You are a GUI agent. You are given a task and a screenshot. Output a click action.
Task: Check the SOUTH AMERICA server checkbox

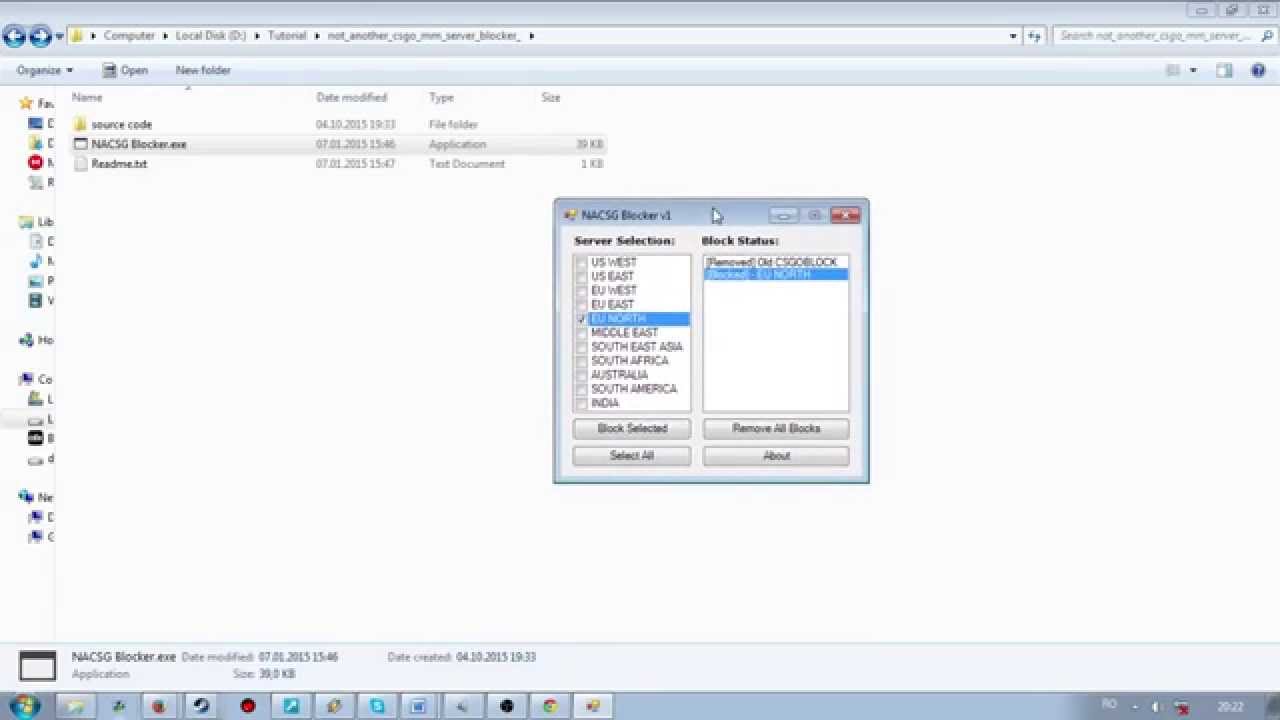[581, 388]
